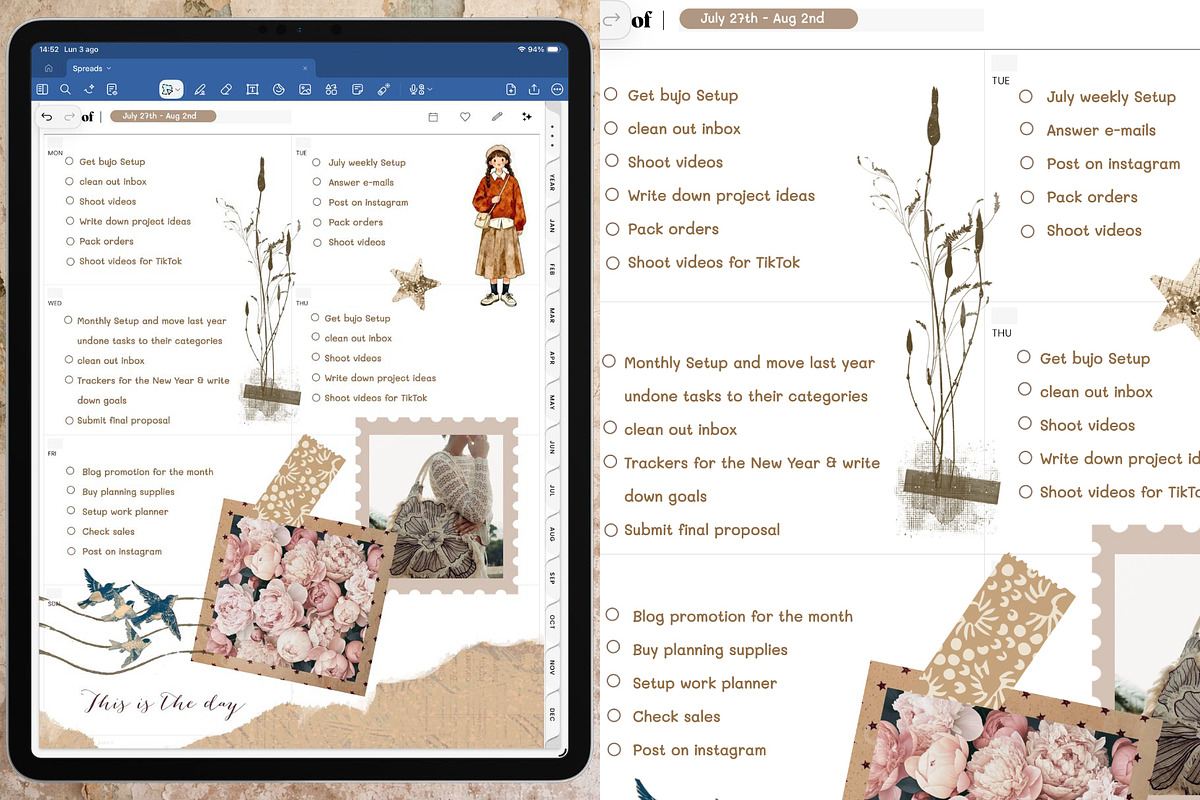1200x800 pixels.
Task: Select the laser pointer tool
Action: click(384, 89)
